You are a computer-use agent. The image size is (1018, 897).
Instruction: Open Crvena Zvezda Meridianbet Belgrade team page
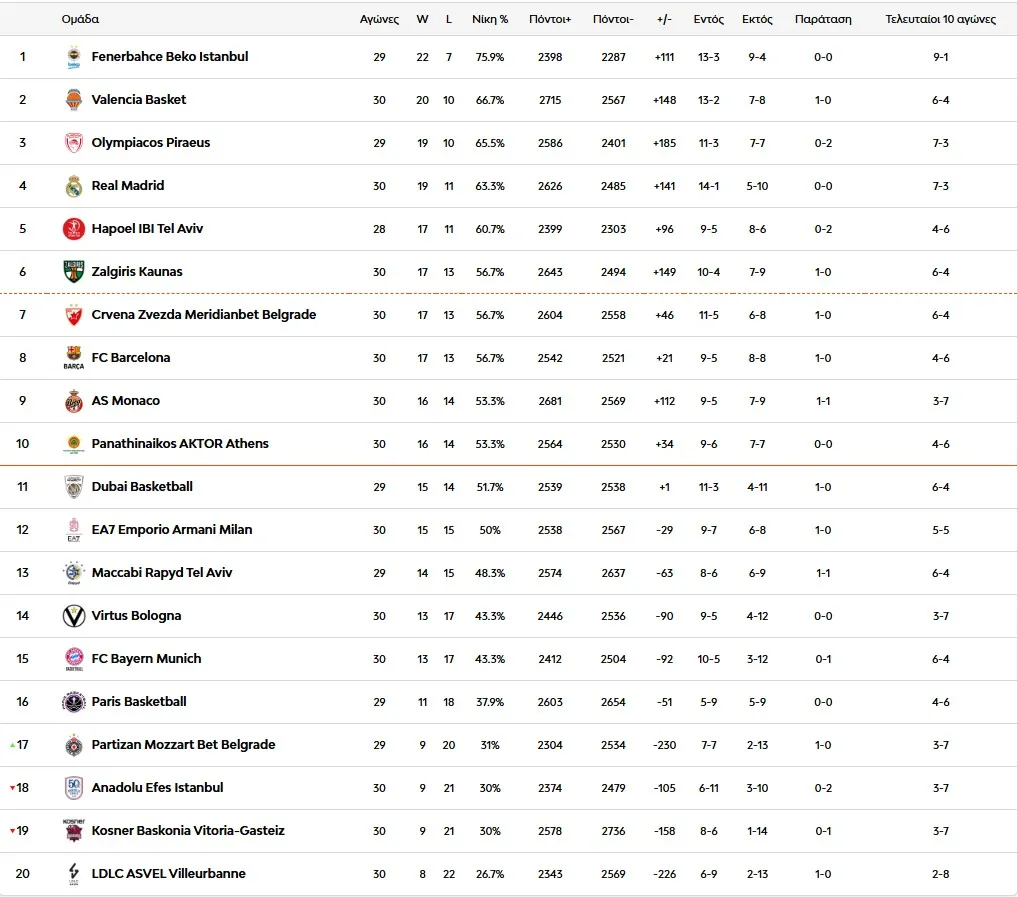point(204,315)
